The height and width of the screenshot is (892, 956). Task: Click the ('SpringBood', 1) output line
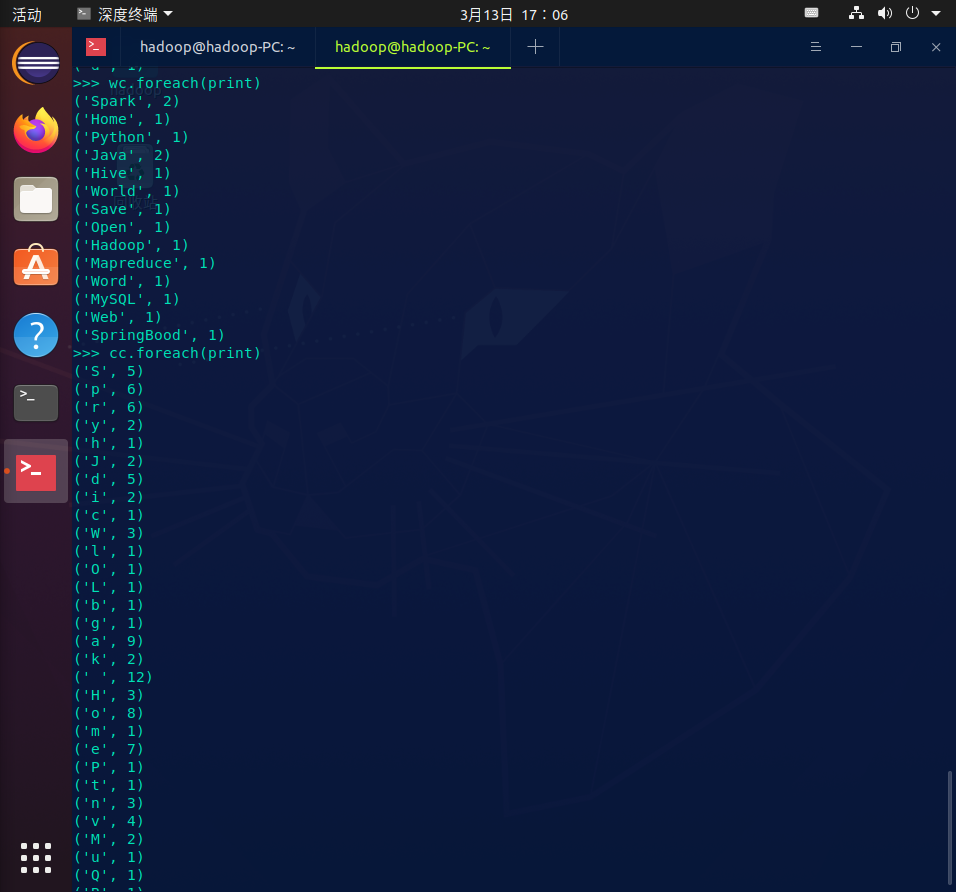coord(149,335)
